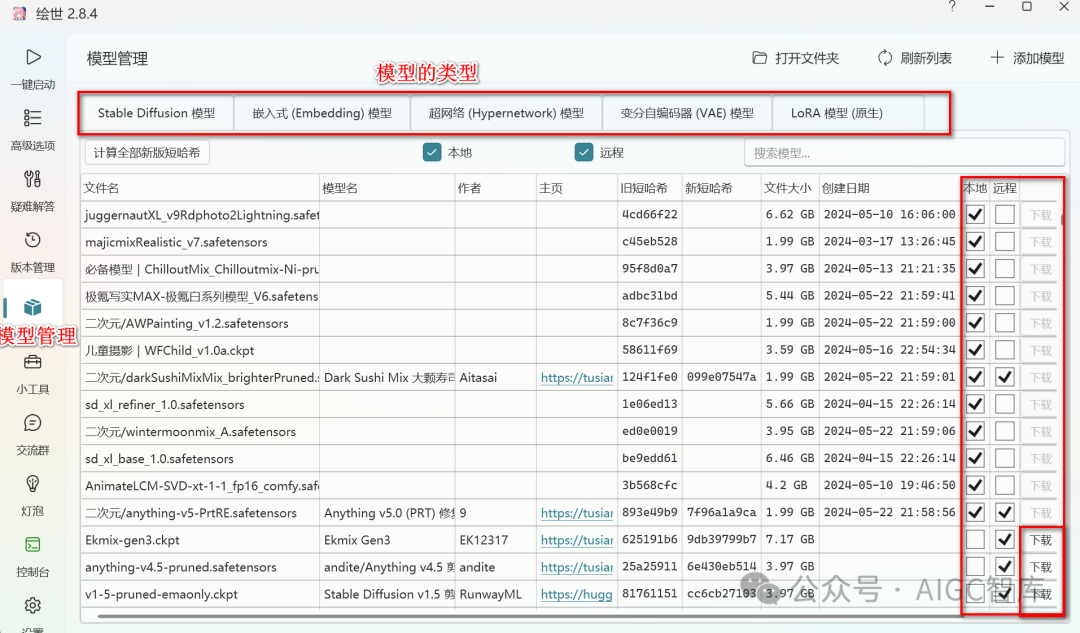The height and width of the screenshot is (633, 1080).
Task: Sort by 新短哈希 column header
Action: click(x=721, y=188)
